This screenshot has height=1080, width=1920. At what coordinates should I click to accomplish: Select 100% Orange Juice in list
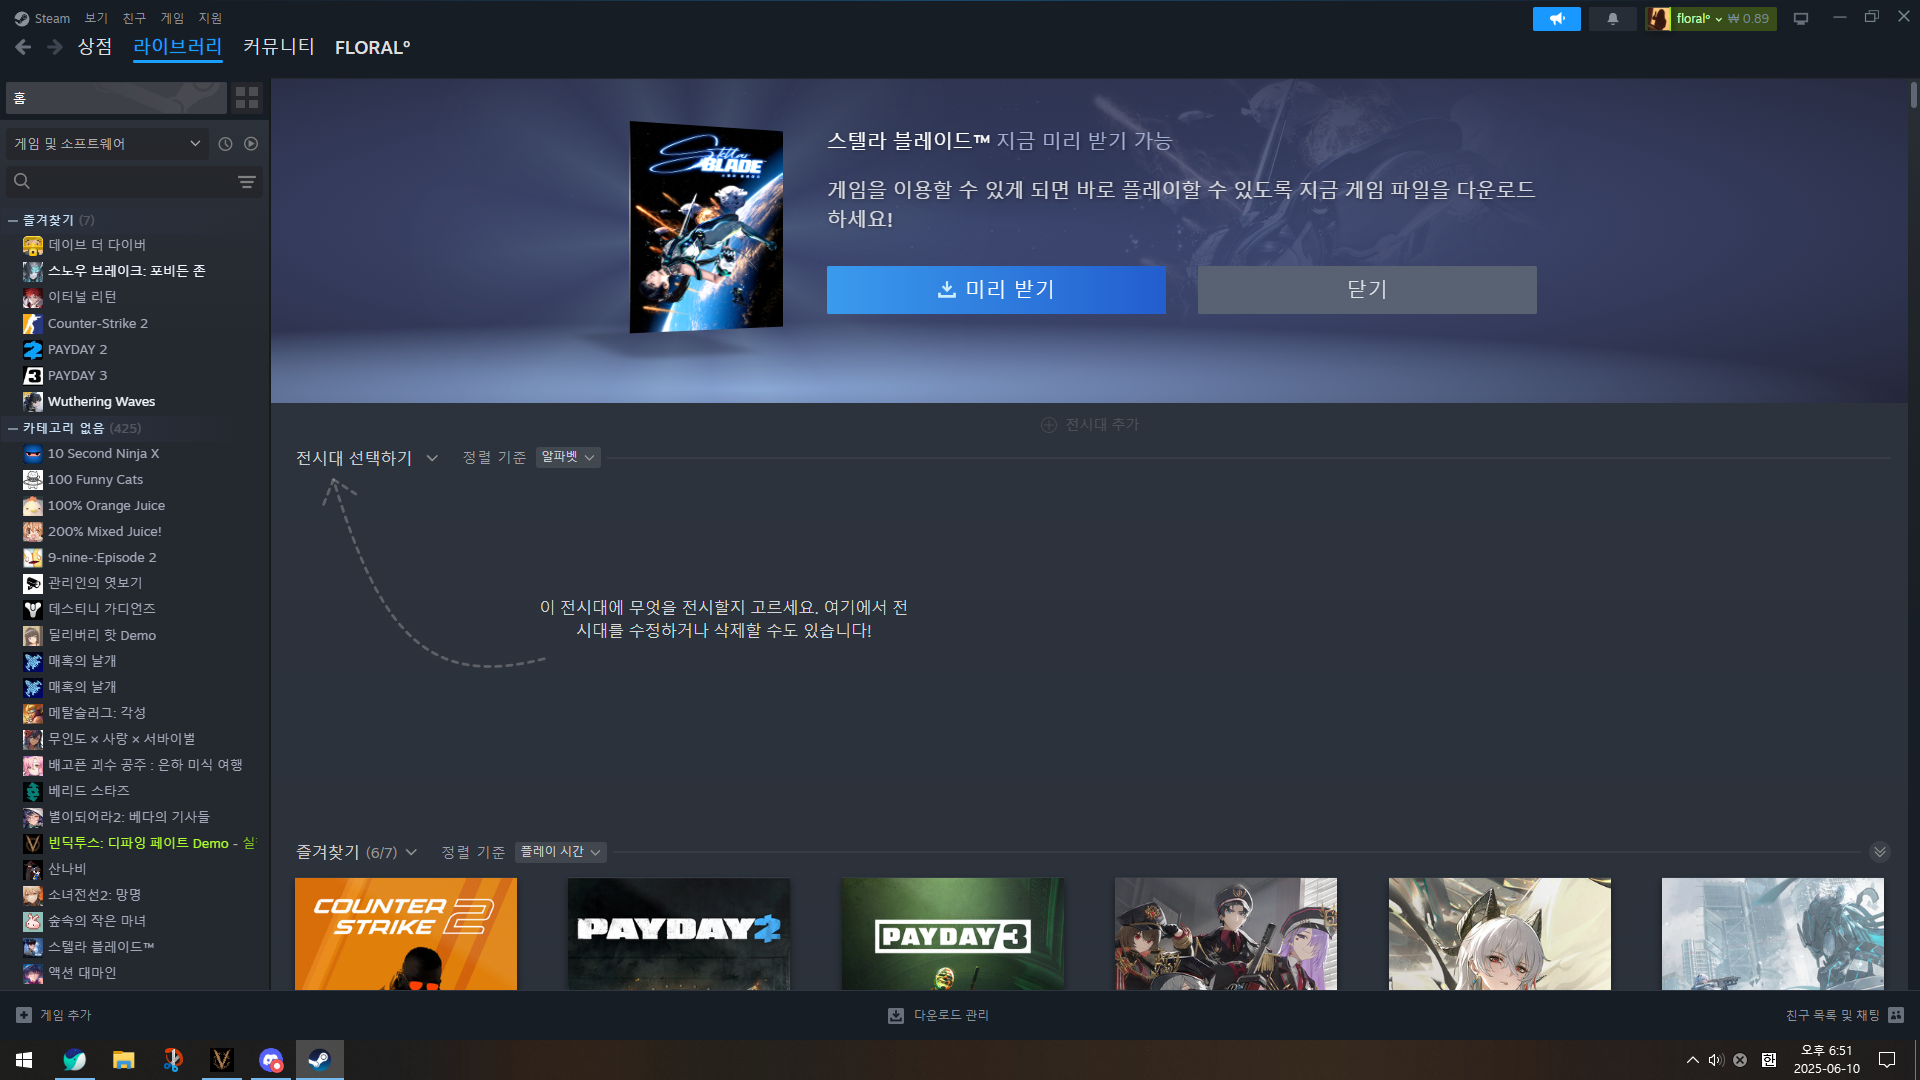coord(106,506)
